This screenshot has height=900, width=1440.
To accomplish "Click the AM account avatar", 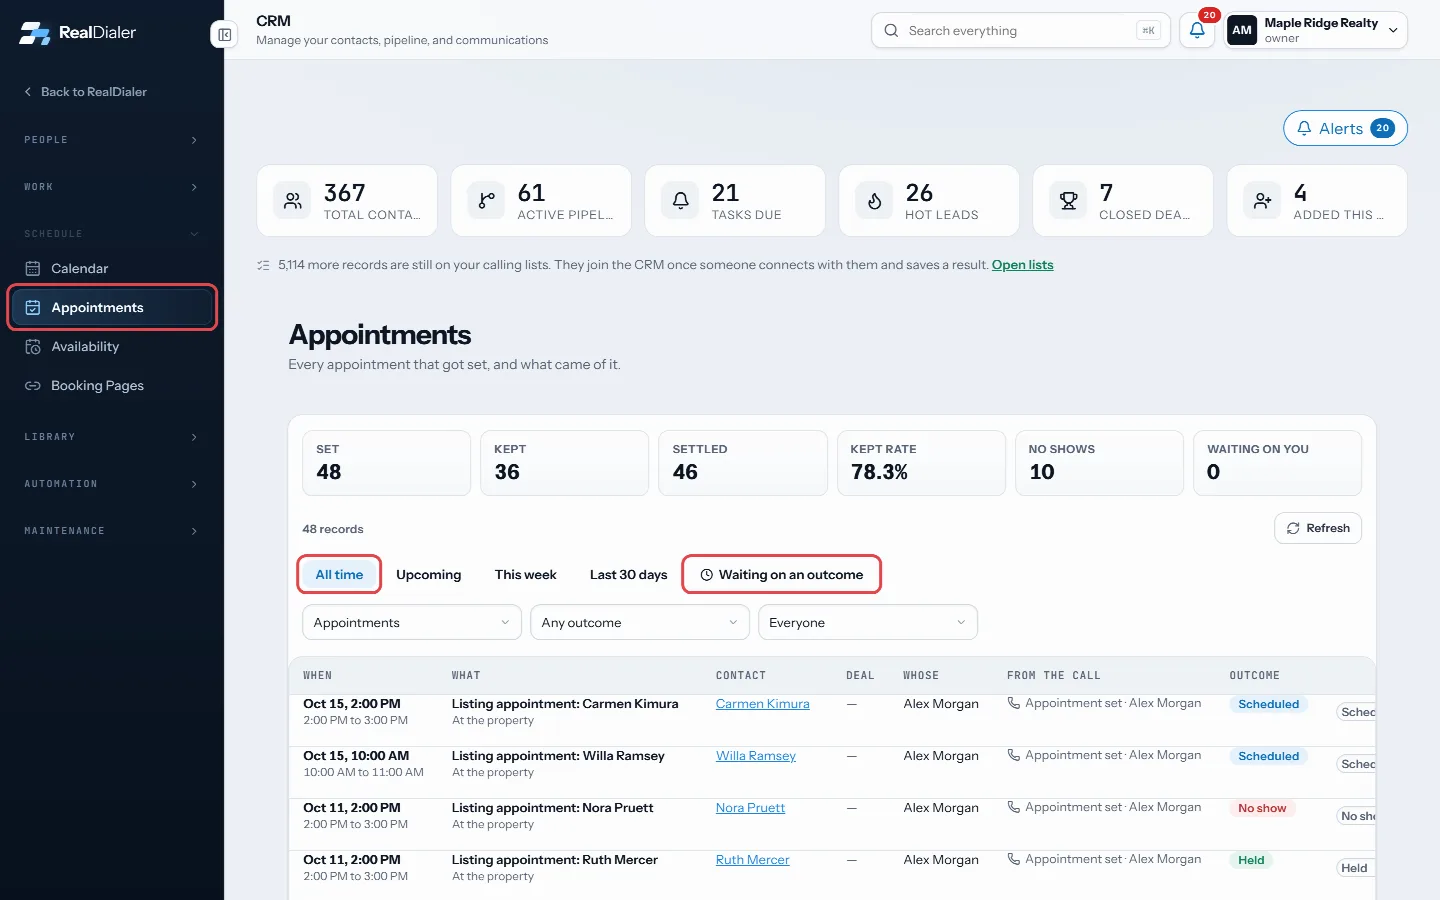I will (1242, 30).
